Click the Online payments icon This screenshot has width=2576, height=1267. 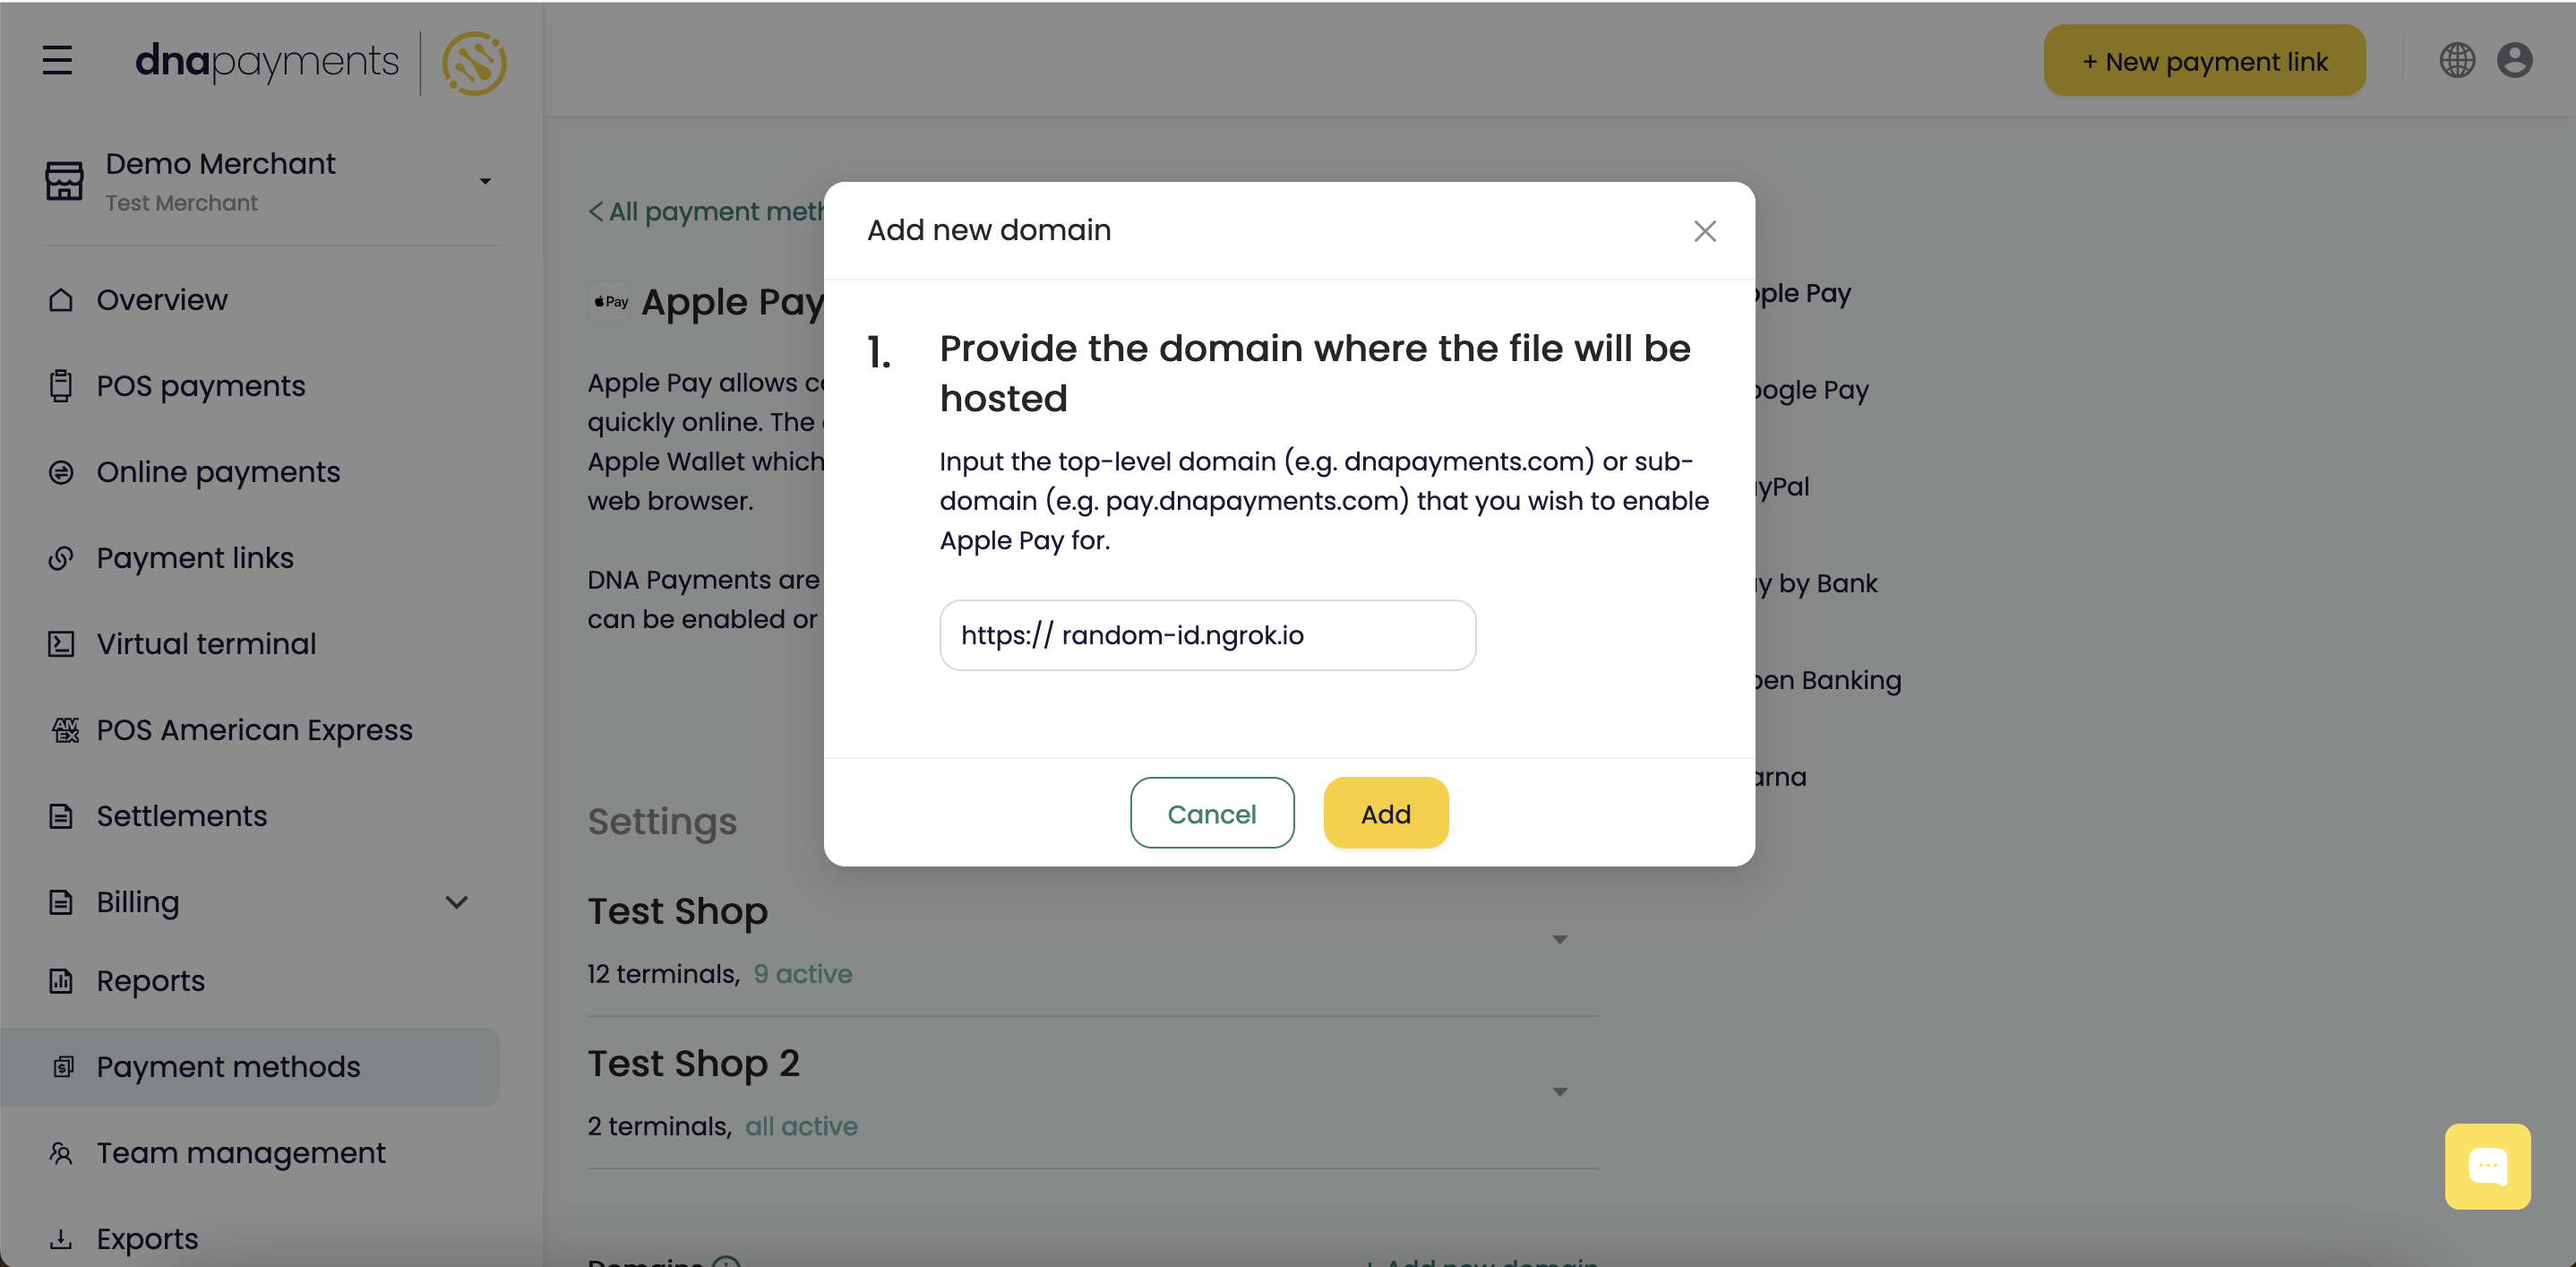(x=61, y=471)
